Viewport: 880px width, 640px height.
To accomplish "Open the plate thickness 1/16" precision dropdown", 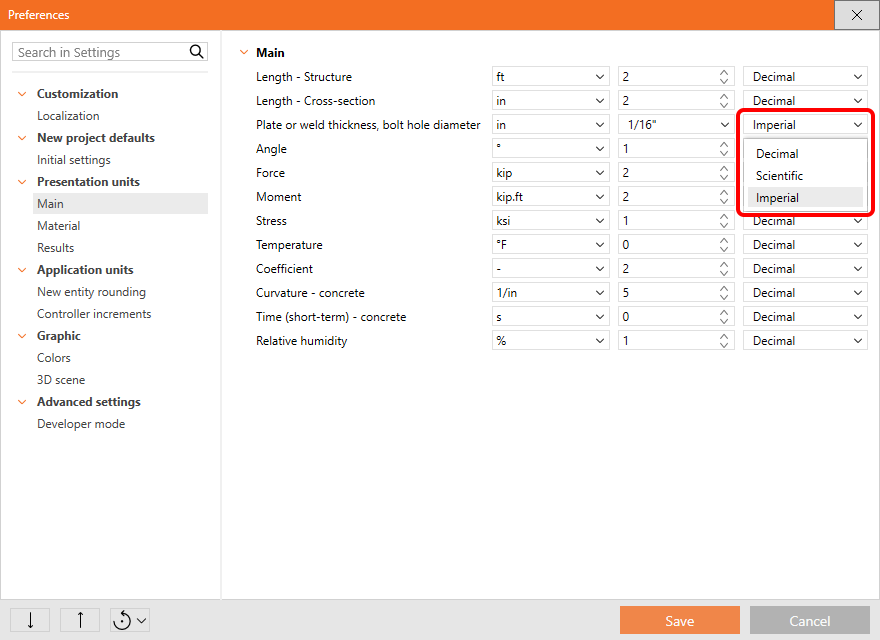I will click(x=676, y=125).
